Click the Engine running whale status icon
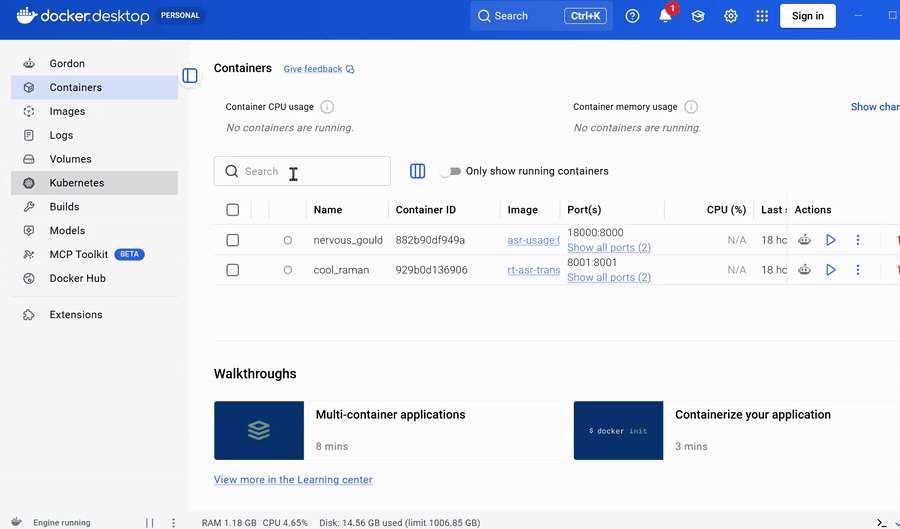900x529 pixels. pos(17,522)
